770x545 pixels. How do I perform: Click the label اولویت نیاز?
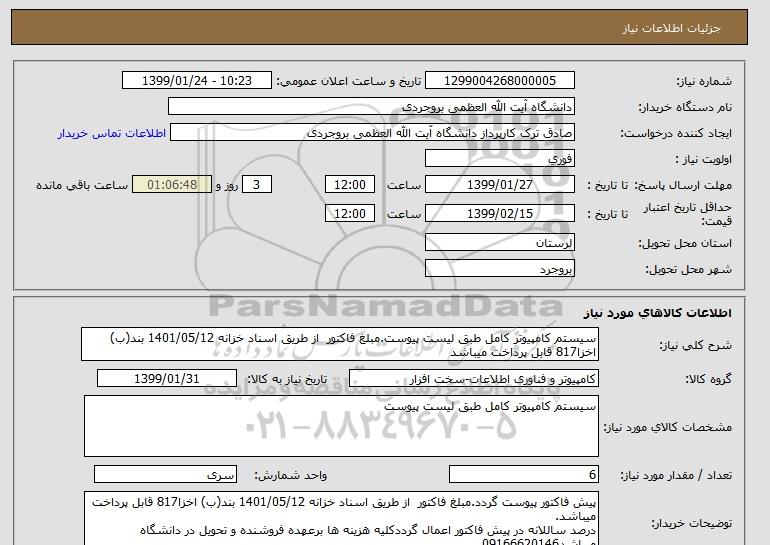703,160
